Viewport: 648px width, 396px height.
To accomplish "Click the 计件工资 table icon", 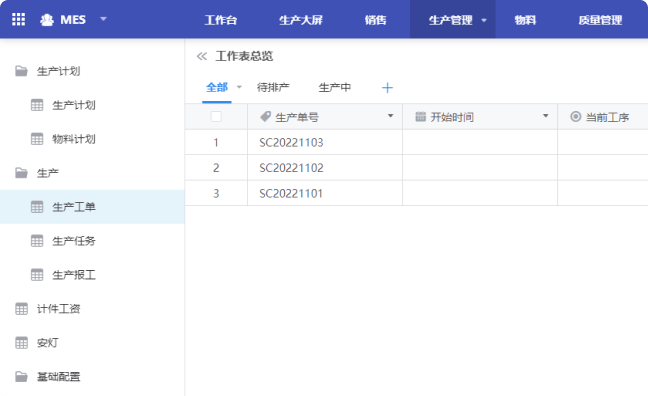I will coord(21,308).
